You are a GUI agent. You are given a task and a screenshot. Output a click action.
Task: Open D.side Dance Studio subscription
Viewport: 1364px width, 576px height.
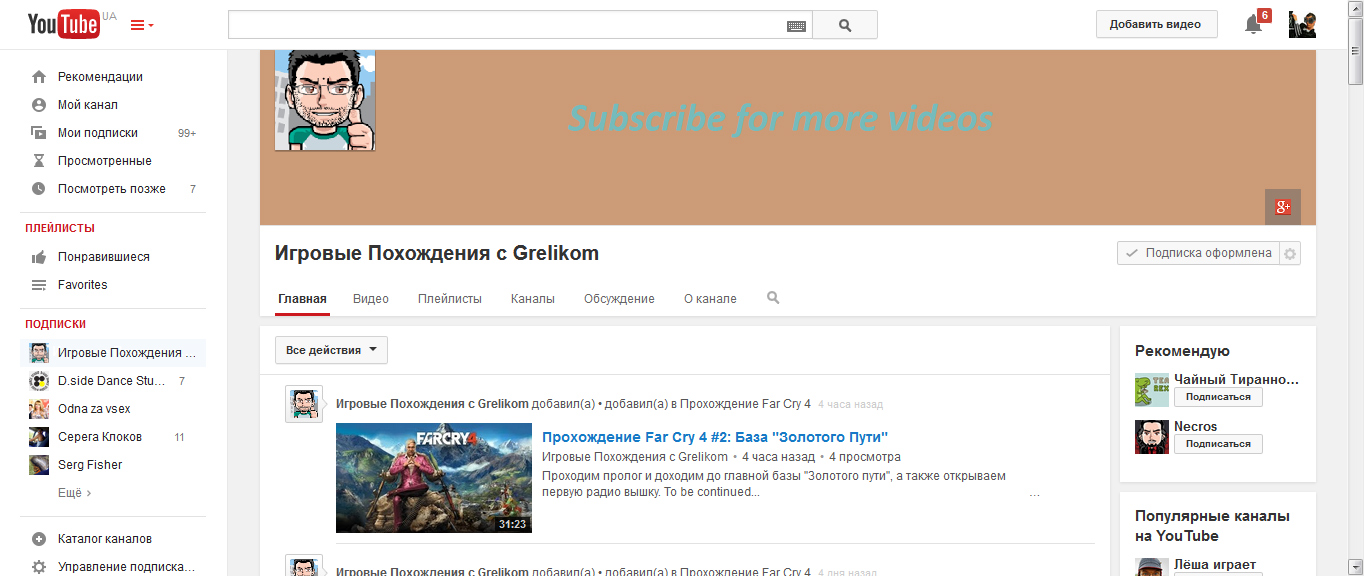click(113, 381)
